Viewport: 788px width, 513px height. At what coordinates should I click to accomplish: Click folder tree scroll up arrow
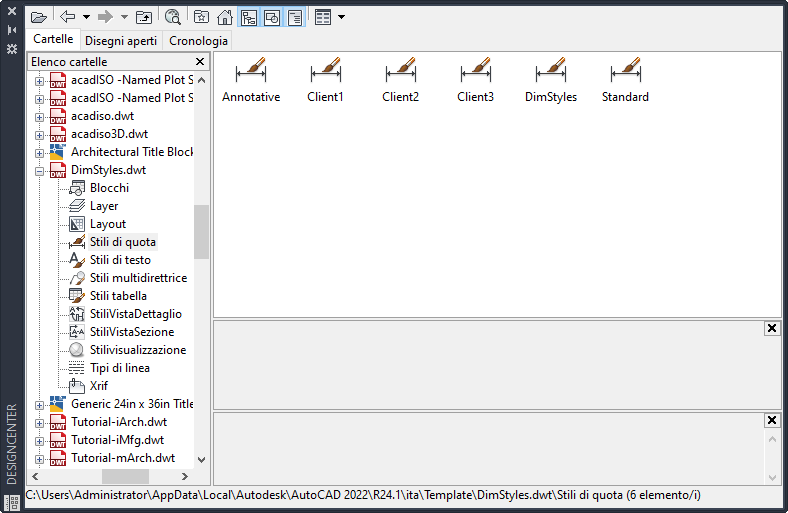pyautogui.click(x=202, y=80)
